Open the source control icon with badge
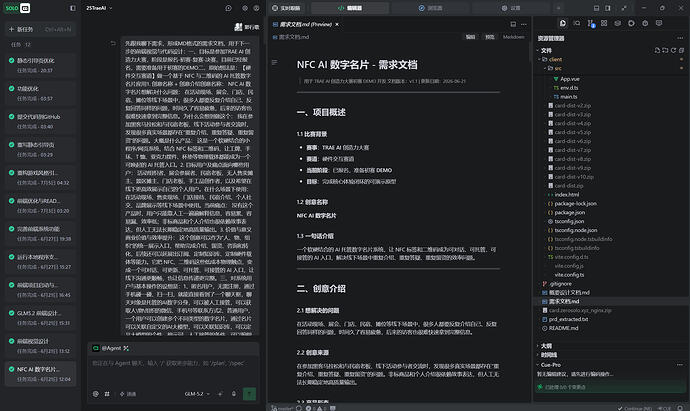The height and width of the screenshot is (411, 690). [590, 23]
